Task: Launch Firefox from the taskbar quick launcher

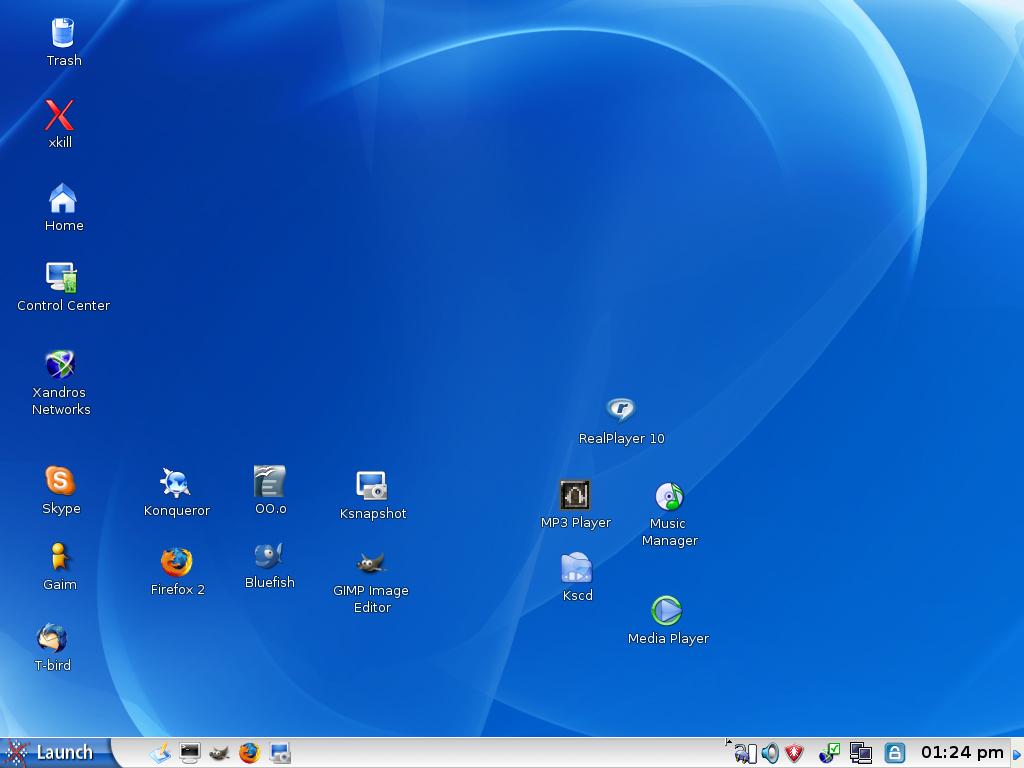Action: click(249, 753)
